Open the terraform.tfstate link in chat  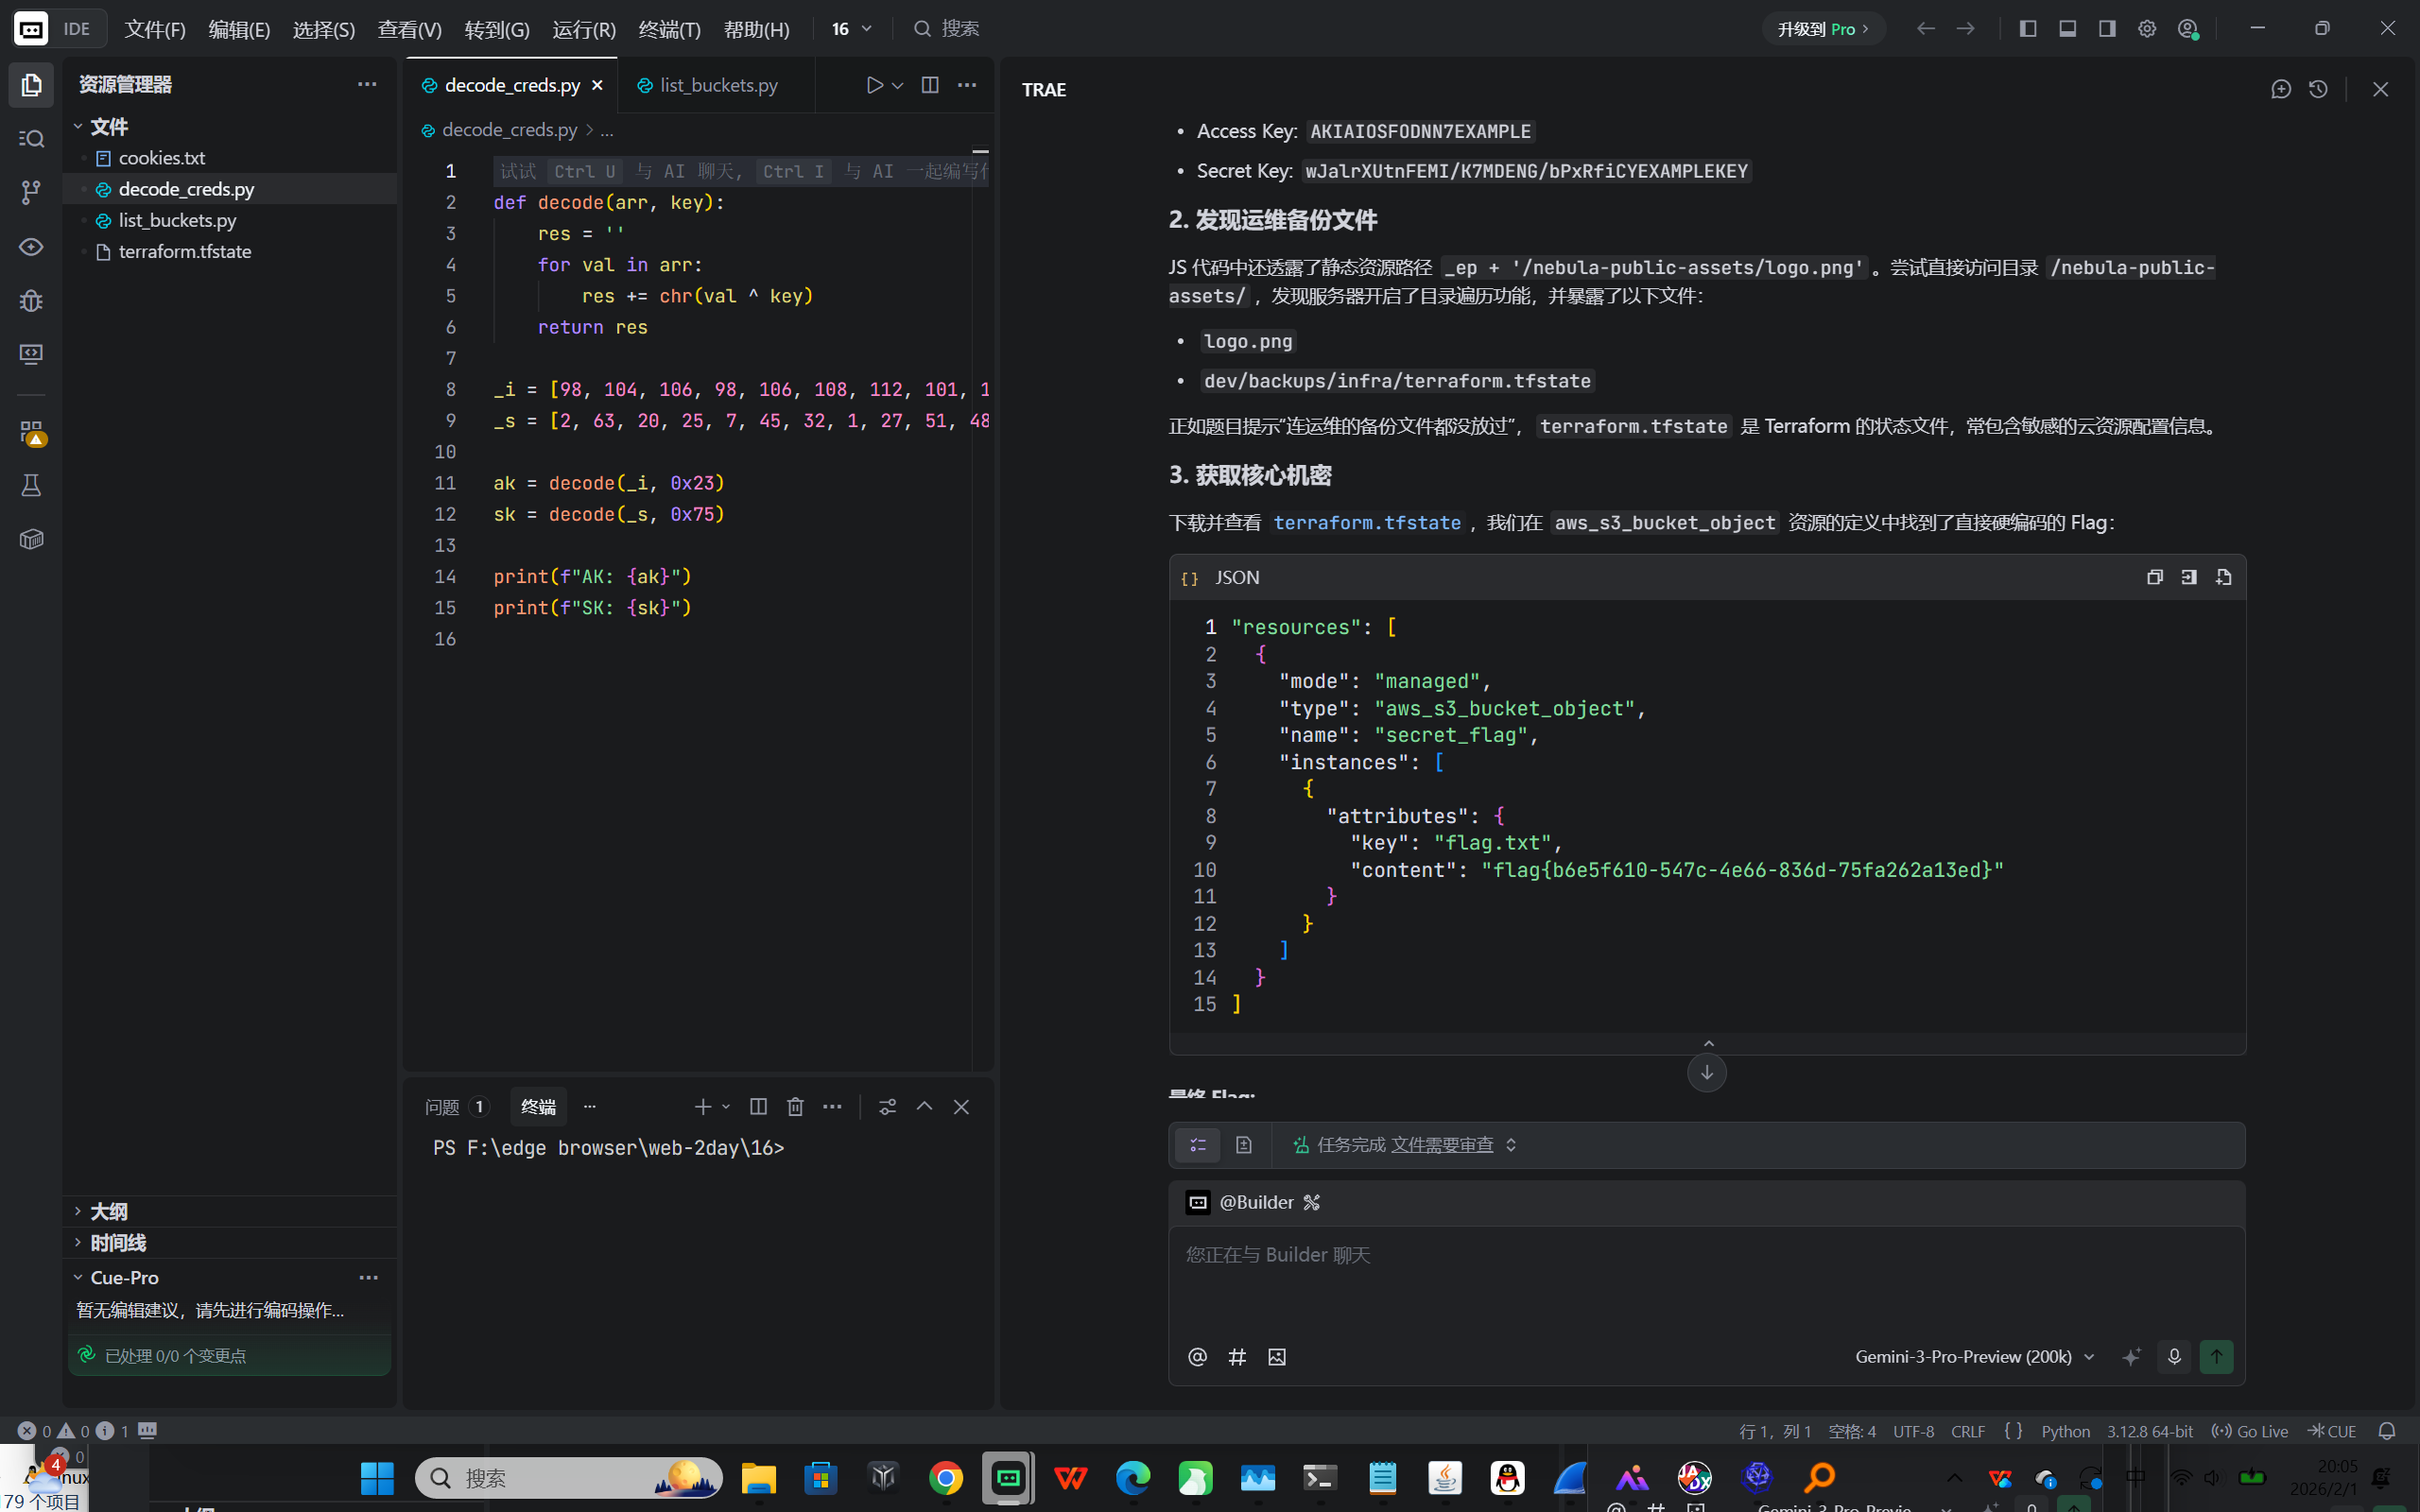click(1366, 522)
